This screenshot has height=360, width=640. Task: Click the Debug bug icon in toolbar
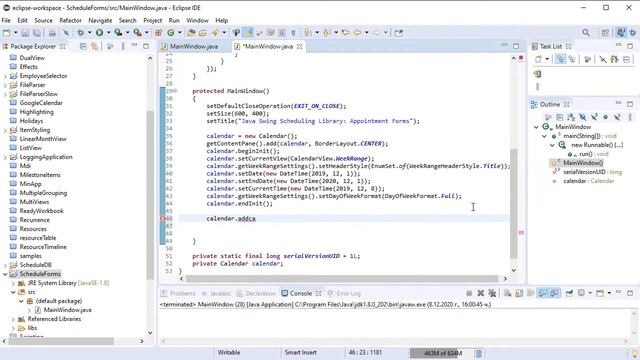(80, 33)
